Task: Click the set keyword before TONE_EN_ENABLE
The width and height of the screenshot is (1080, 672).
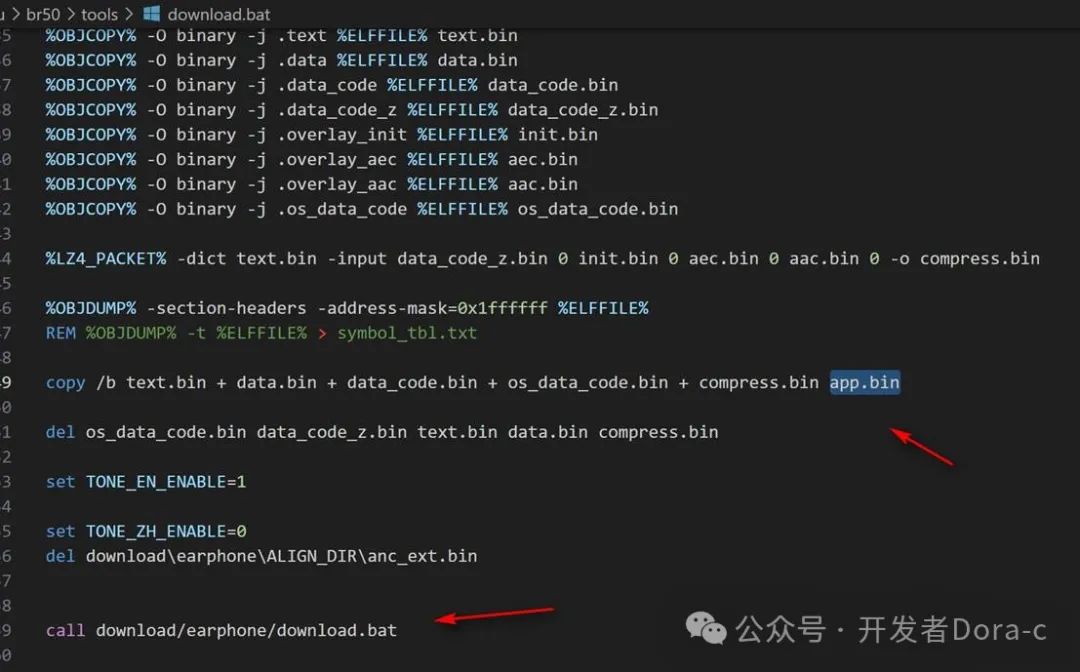Action: pyautogui.click(x=61, y=482)
